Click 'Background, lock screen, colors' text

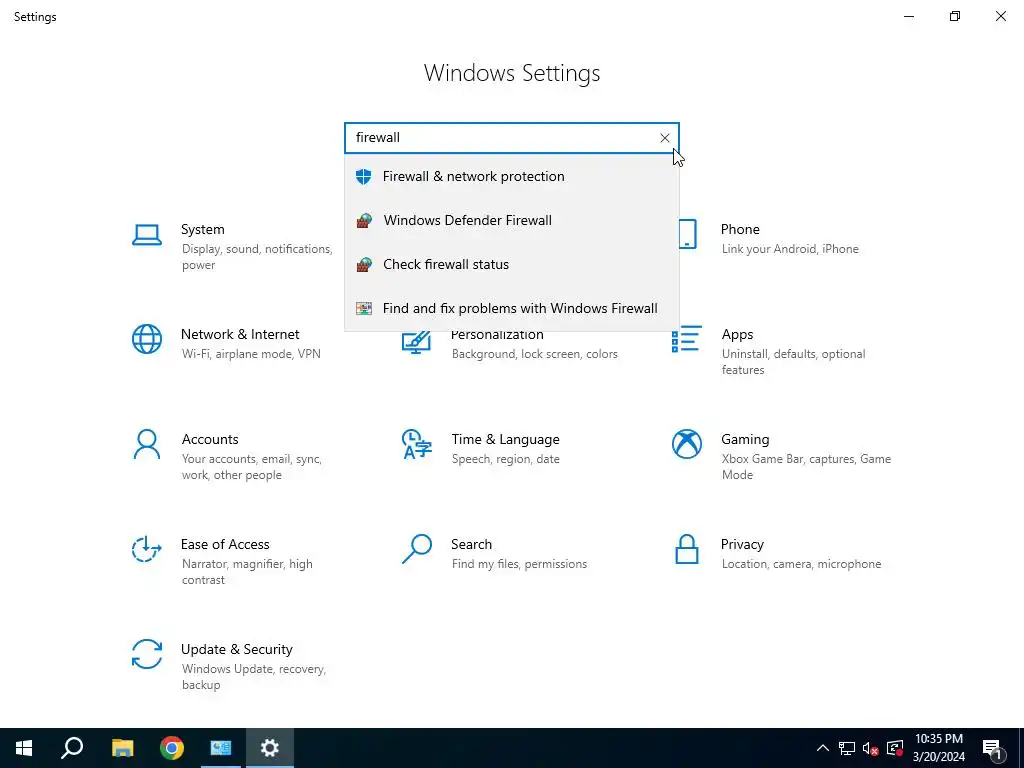click(x=535, y=354)
